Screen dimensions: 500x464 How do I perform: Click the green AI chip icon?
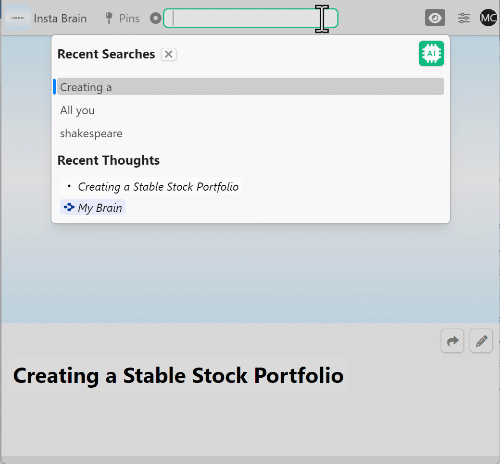pyautogui.click(x=431, y=53)
